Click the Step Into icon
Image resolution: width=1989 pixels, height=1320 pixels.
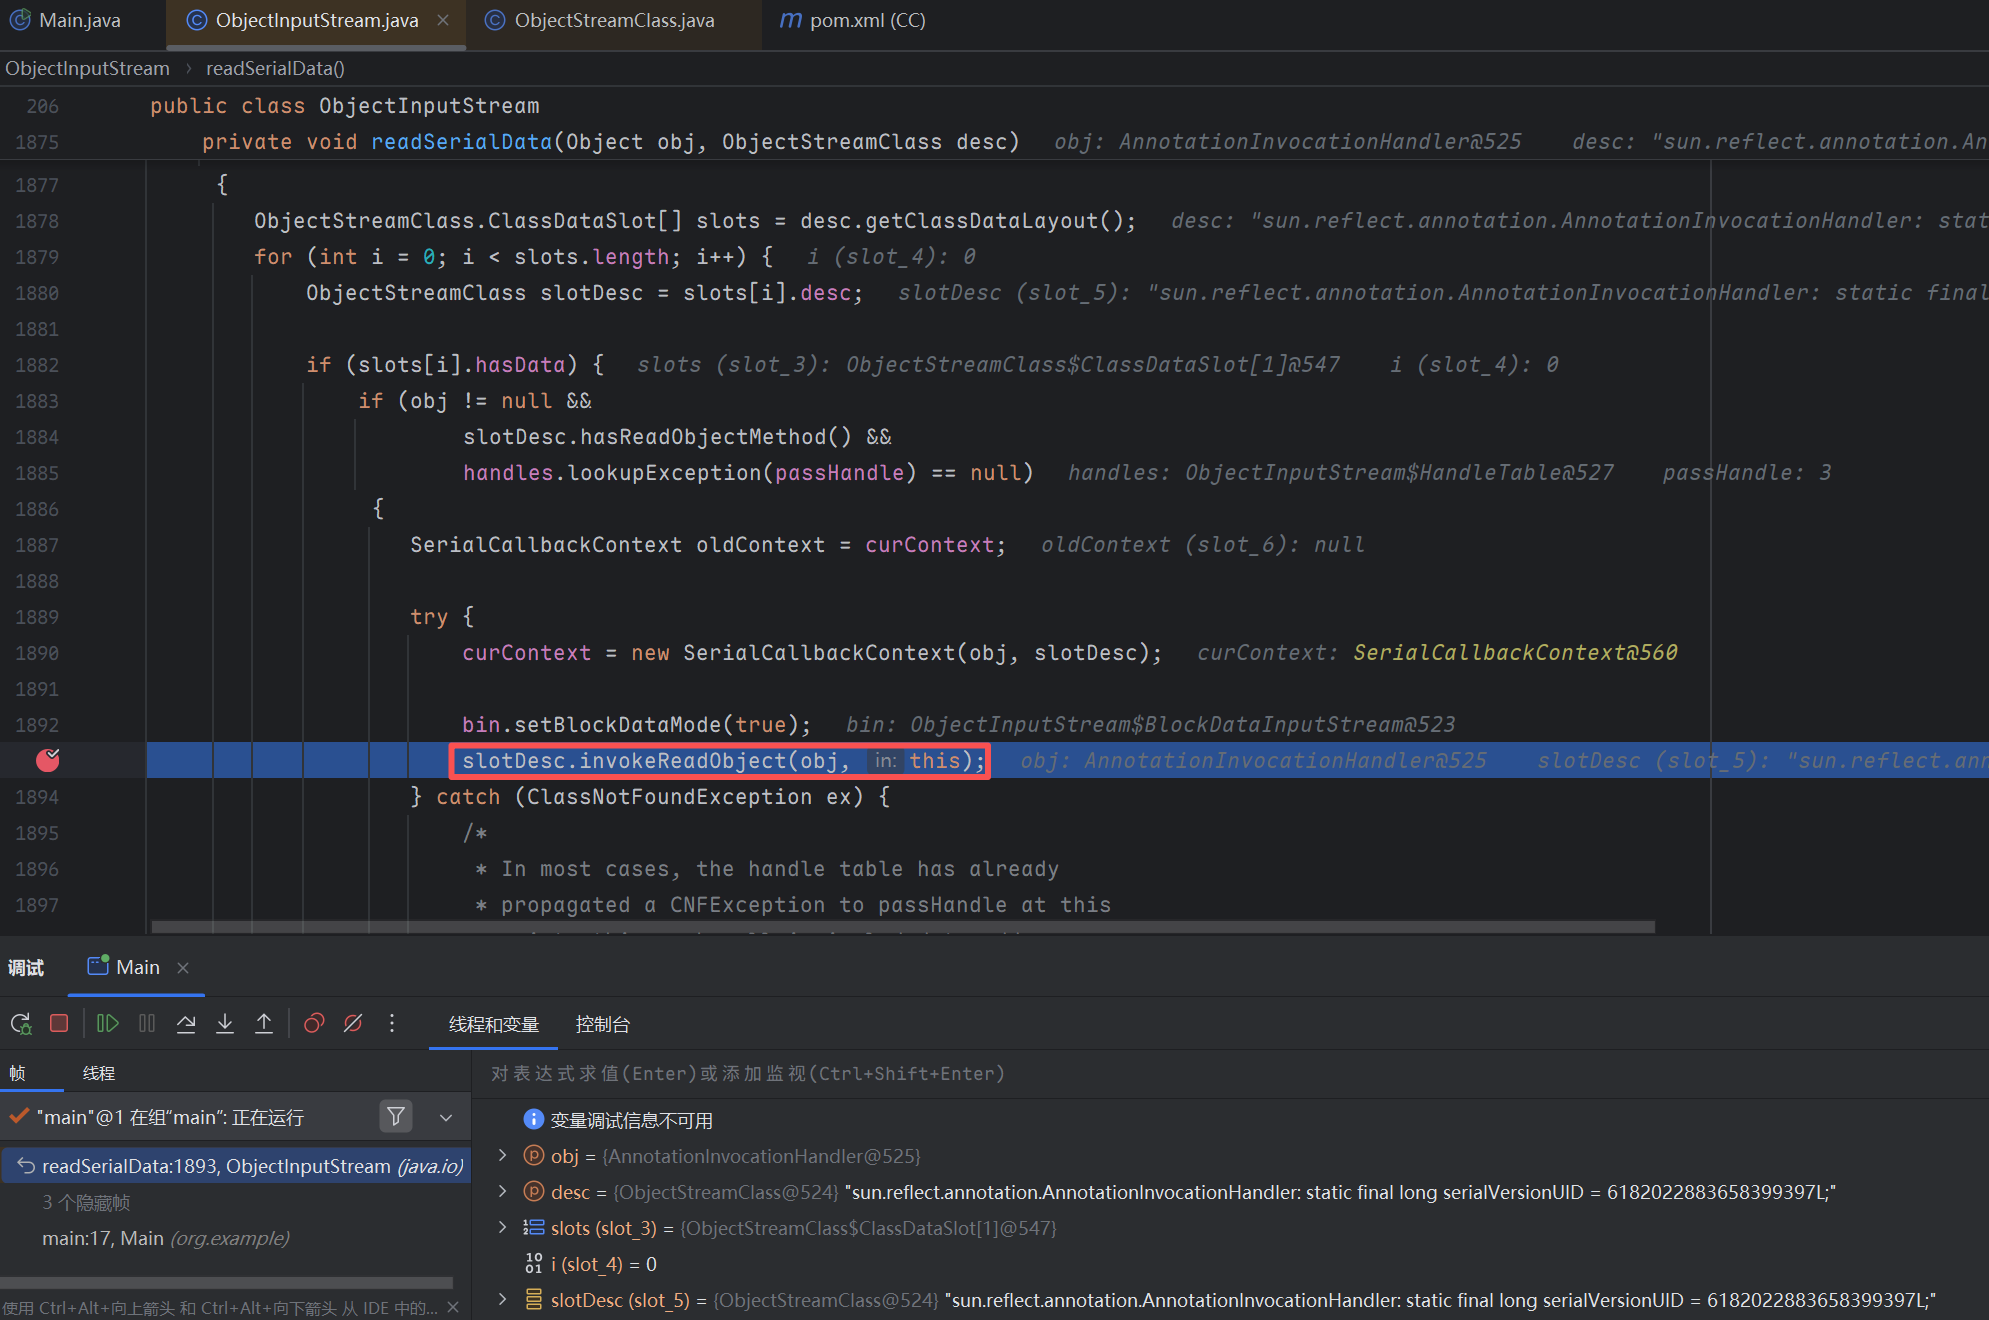tap(225, 1023)
